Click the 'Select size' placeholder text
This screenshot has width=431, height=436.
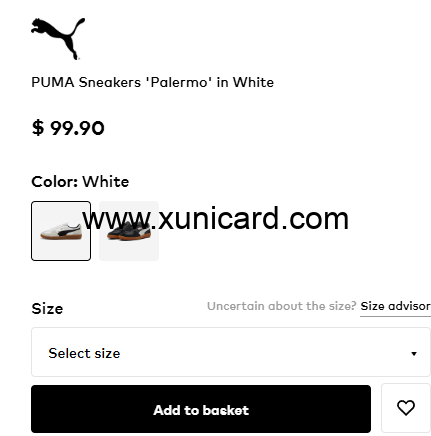[x=84, y=353]
